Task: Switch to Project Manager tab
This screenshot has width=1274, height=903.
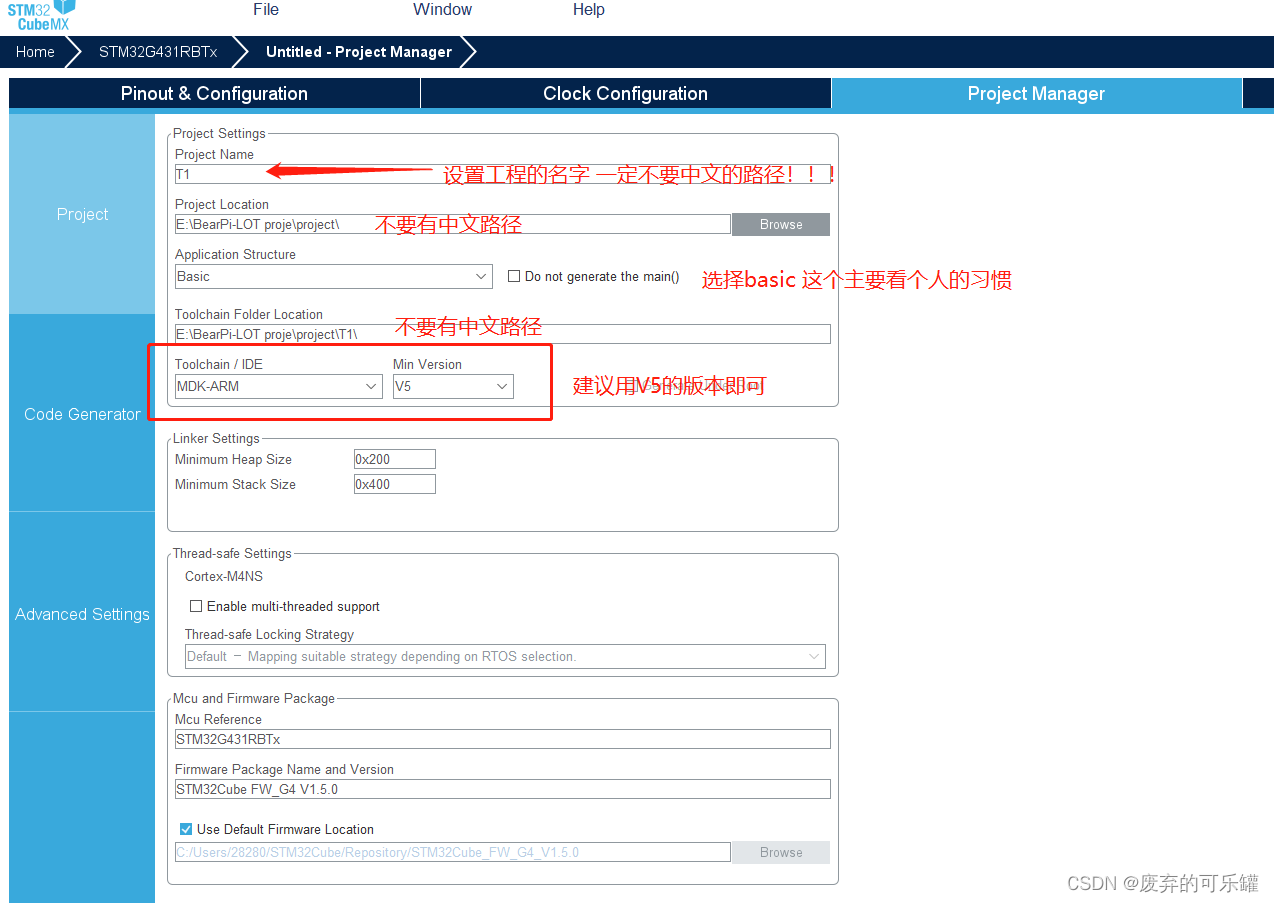Action: coord(1036,94)
